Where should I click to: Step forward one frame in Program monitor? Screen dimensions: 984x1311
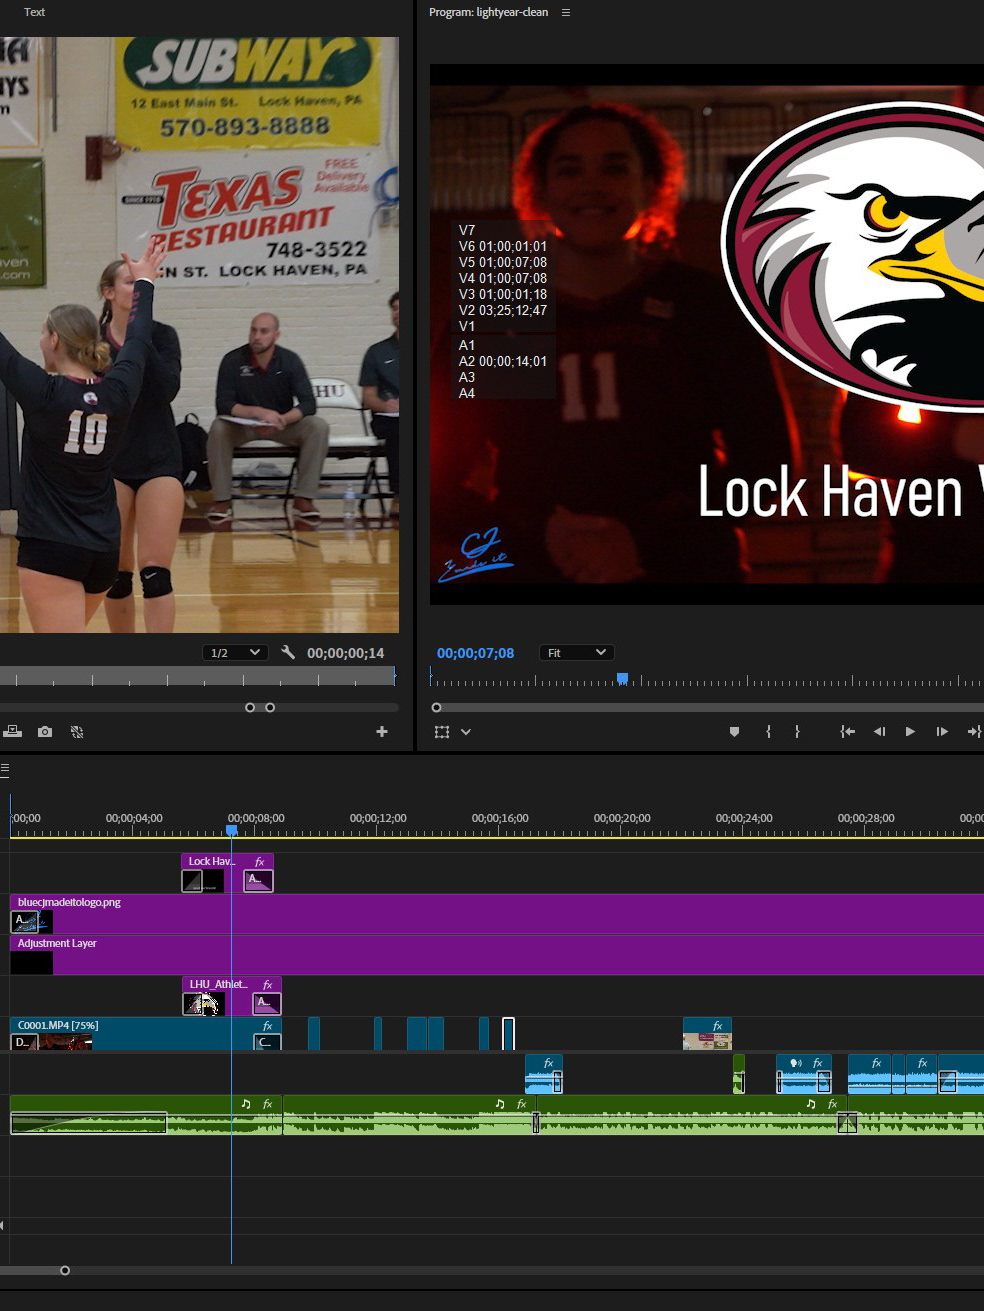941,732
